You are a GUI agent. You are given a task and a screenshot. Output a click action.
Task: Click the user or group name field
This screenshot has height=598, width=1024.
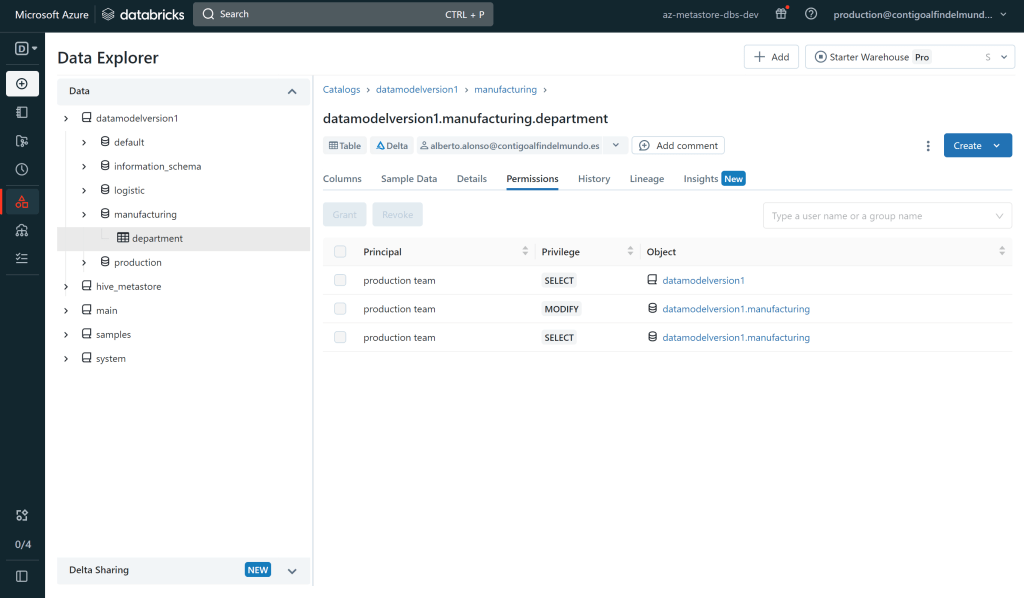(x=880, y=216)
